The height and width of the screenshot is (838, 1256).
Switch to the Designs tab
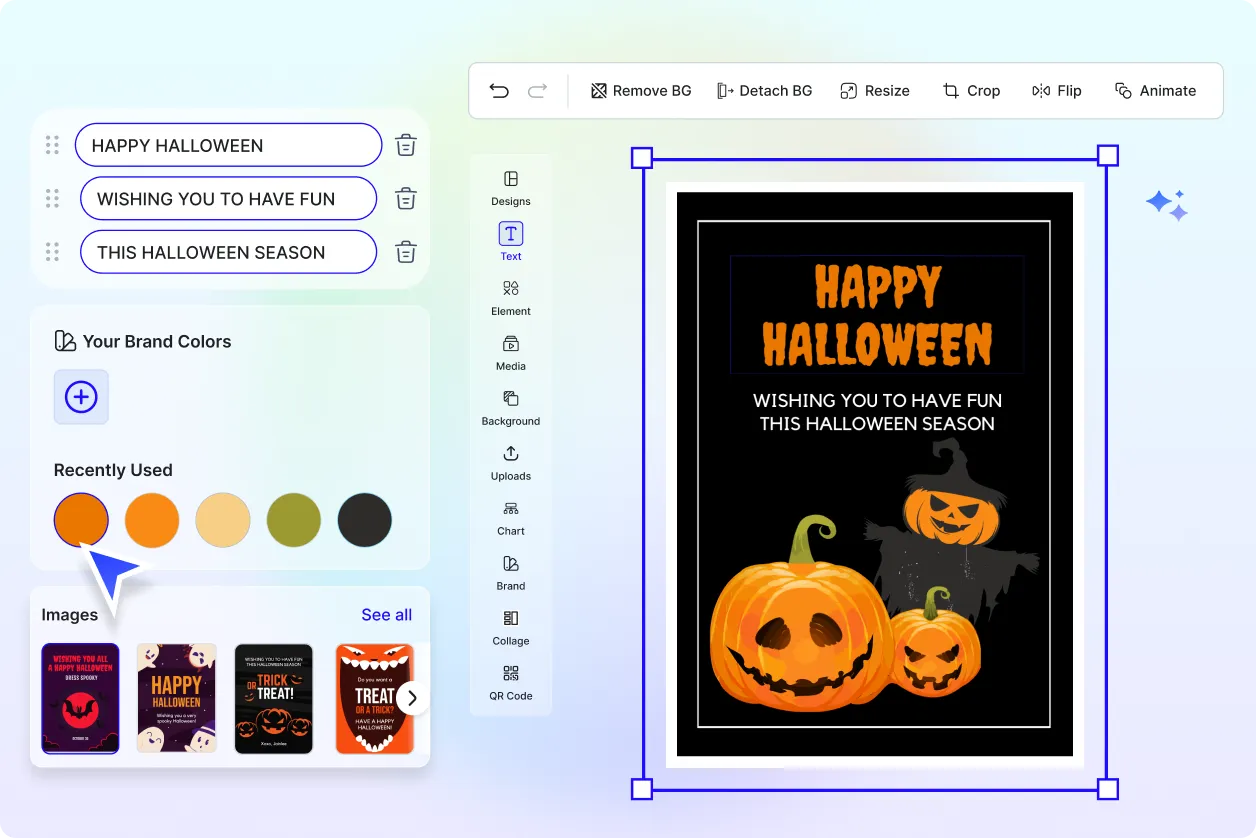(510, 190)
